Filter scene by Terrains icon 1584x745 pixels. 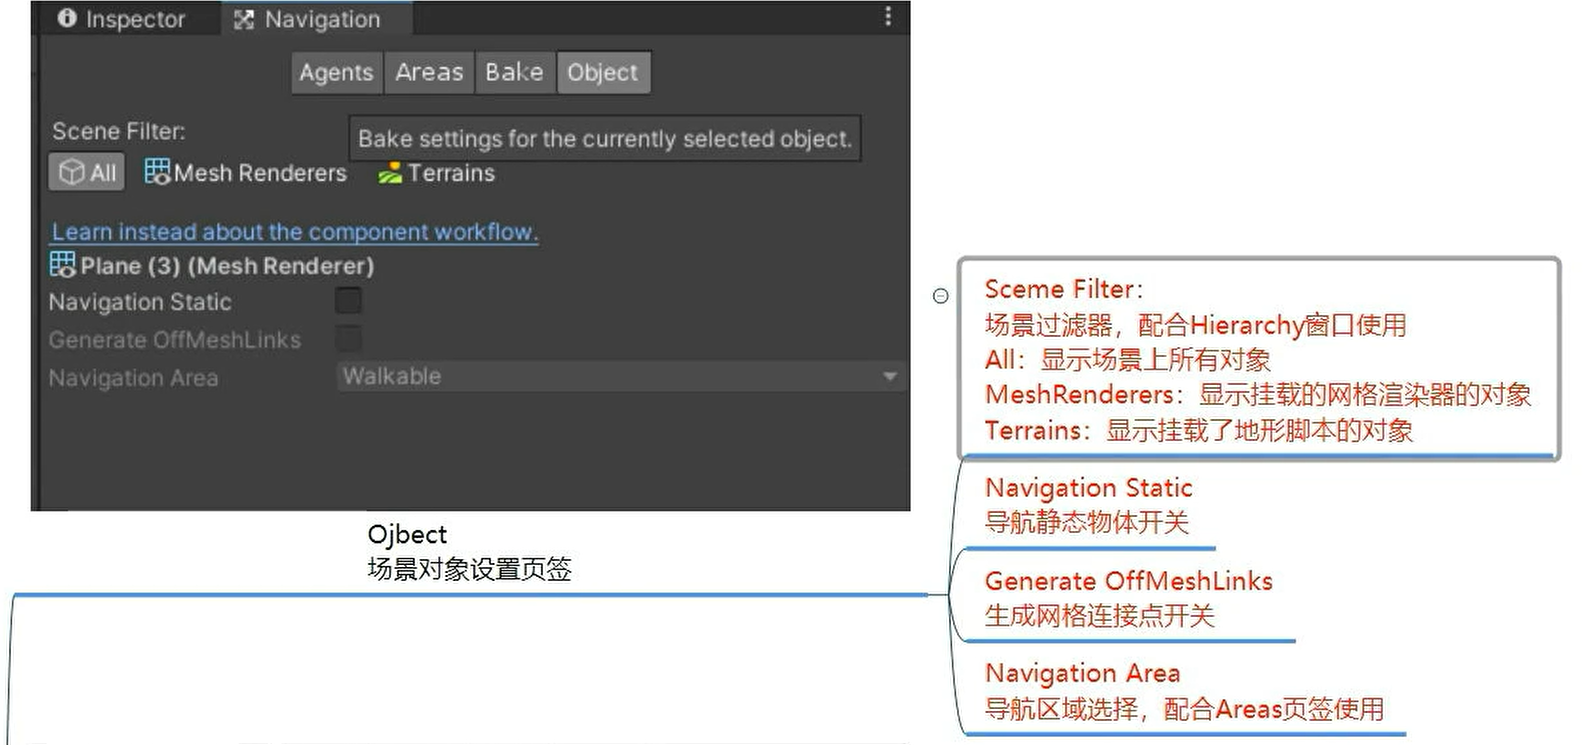[390, 174]
